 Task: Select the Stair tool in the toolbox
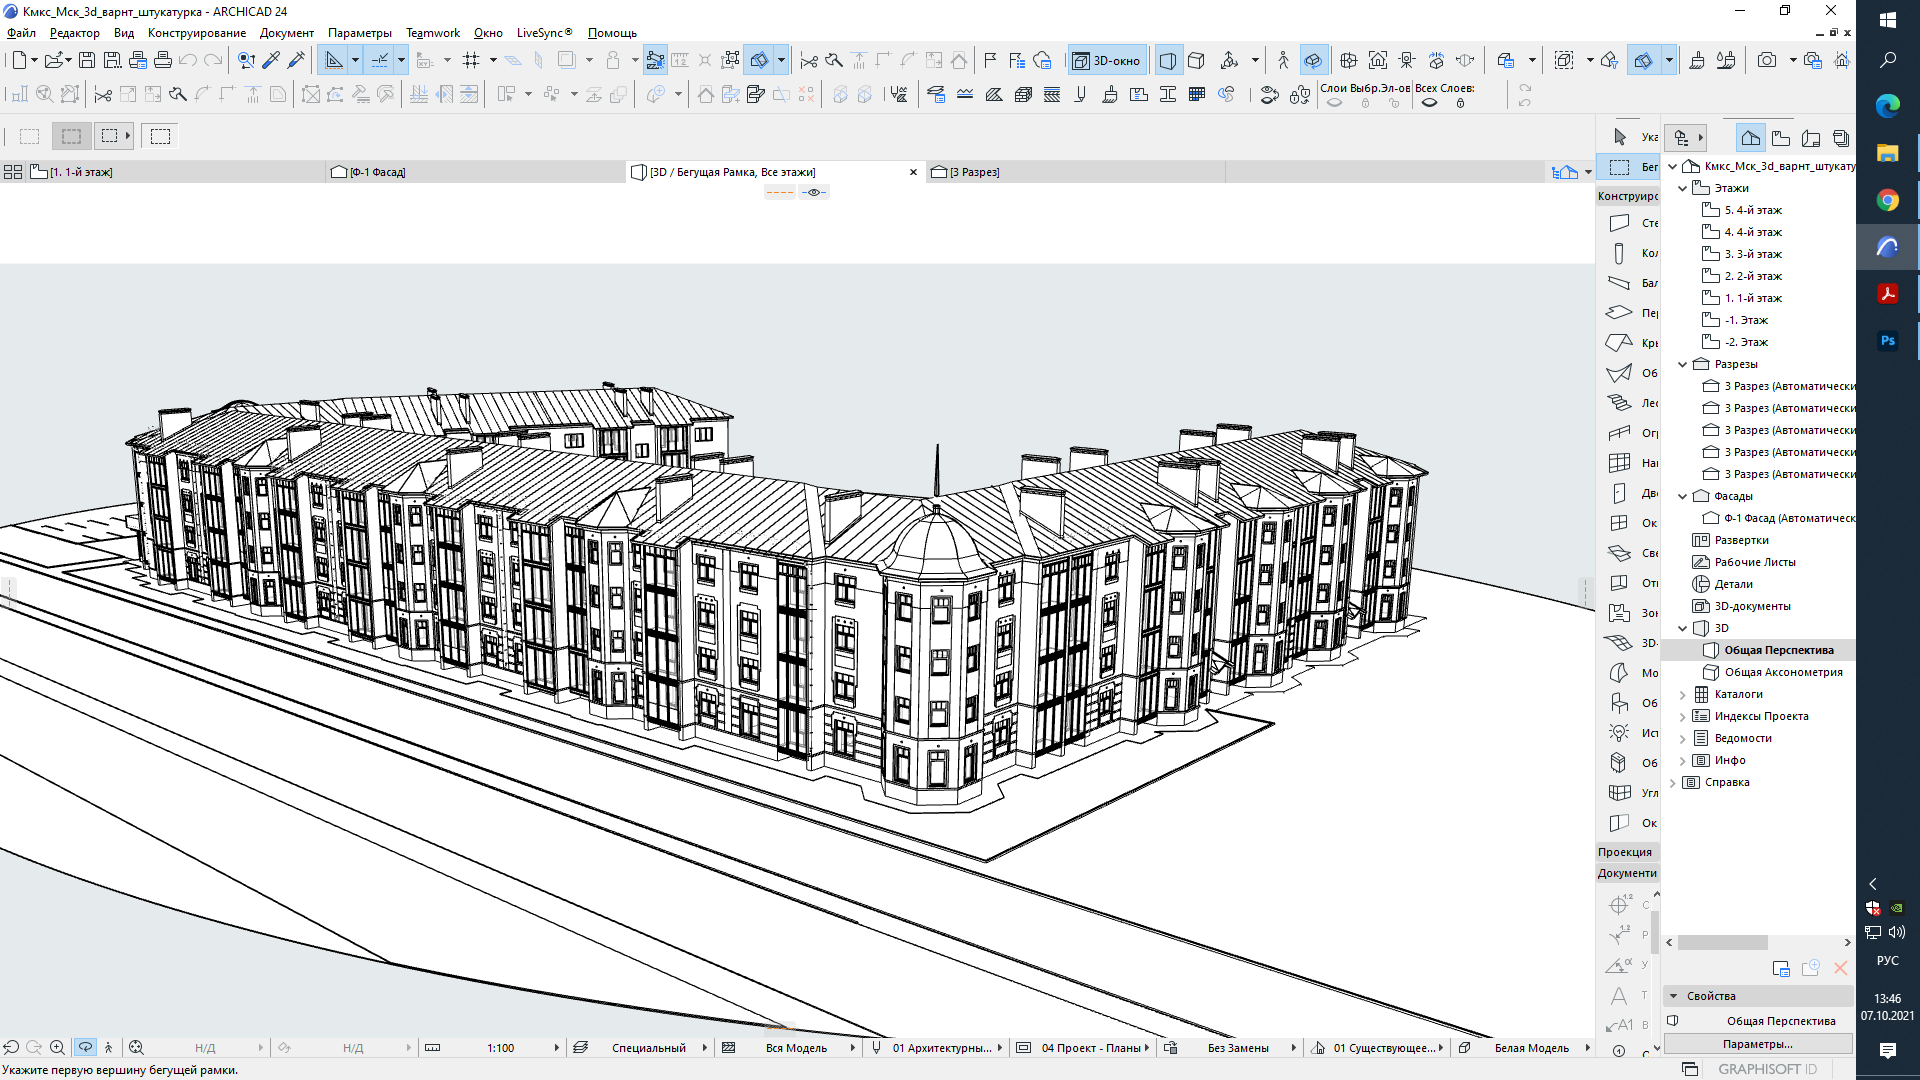point(1627,403)
